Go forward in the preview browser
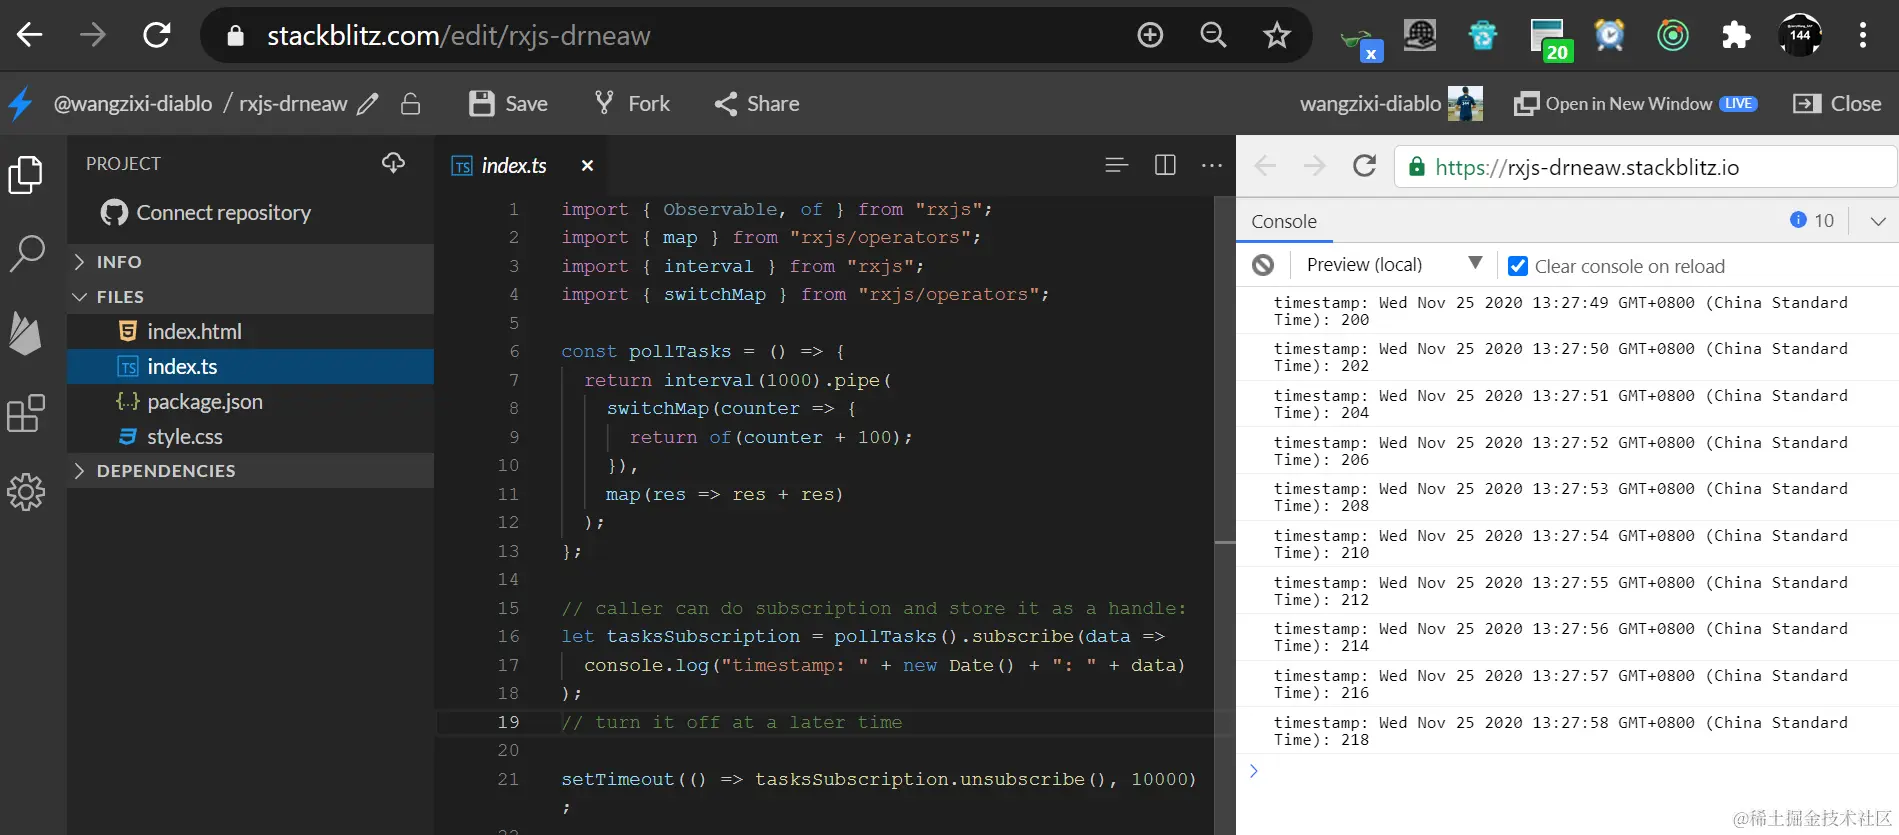 (1314, 166)
